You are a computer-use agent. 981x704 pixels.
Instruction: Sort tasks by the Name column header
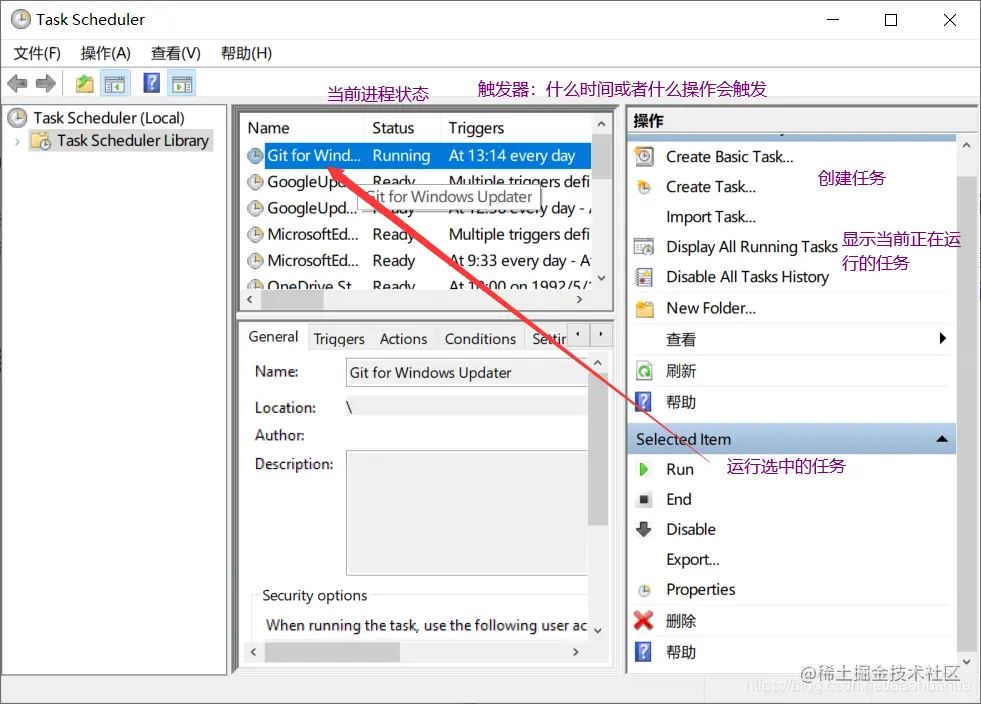pyautogui.click(x=303, y=128)
